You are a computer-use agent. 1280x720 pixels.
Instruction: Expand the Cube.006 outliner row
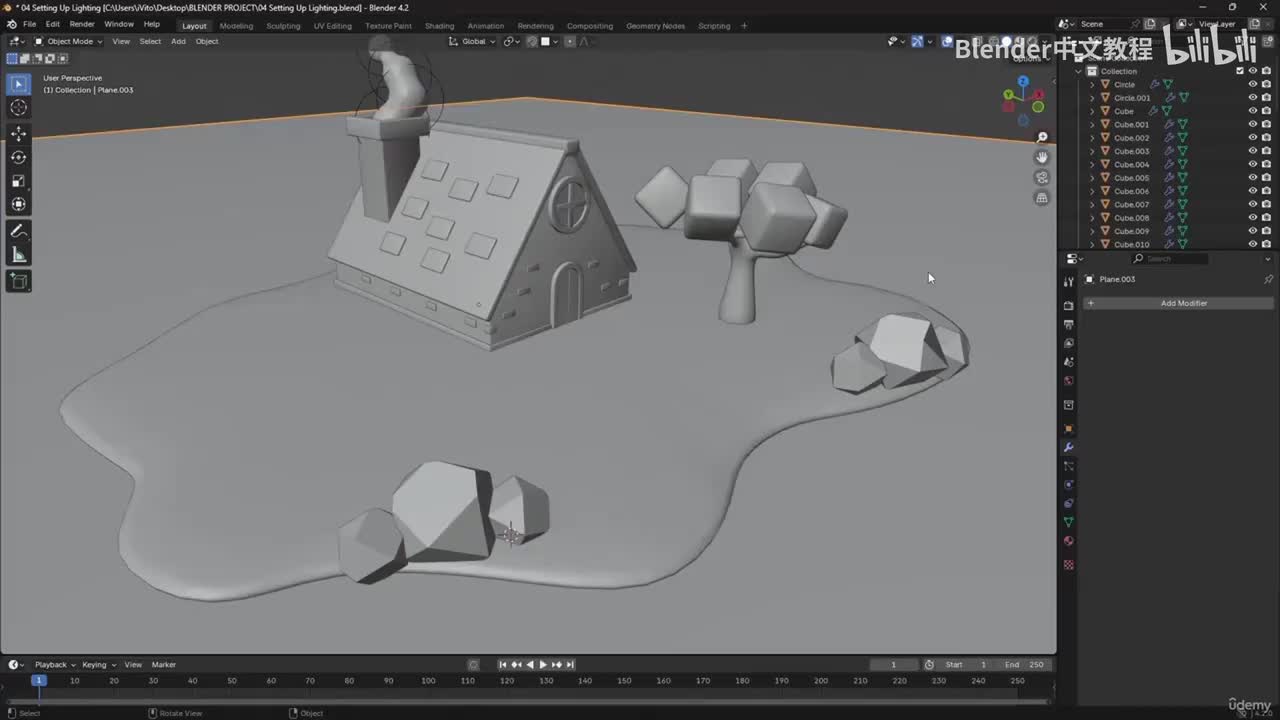pyautogui.click(x=1092, y=191)
